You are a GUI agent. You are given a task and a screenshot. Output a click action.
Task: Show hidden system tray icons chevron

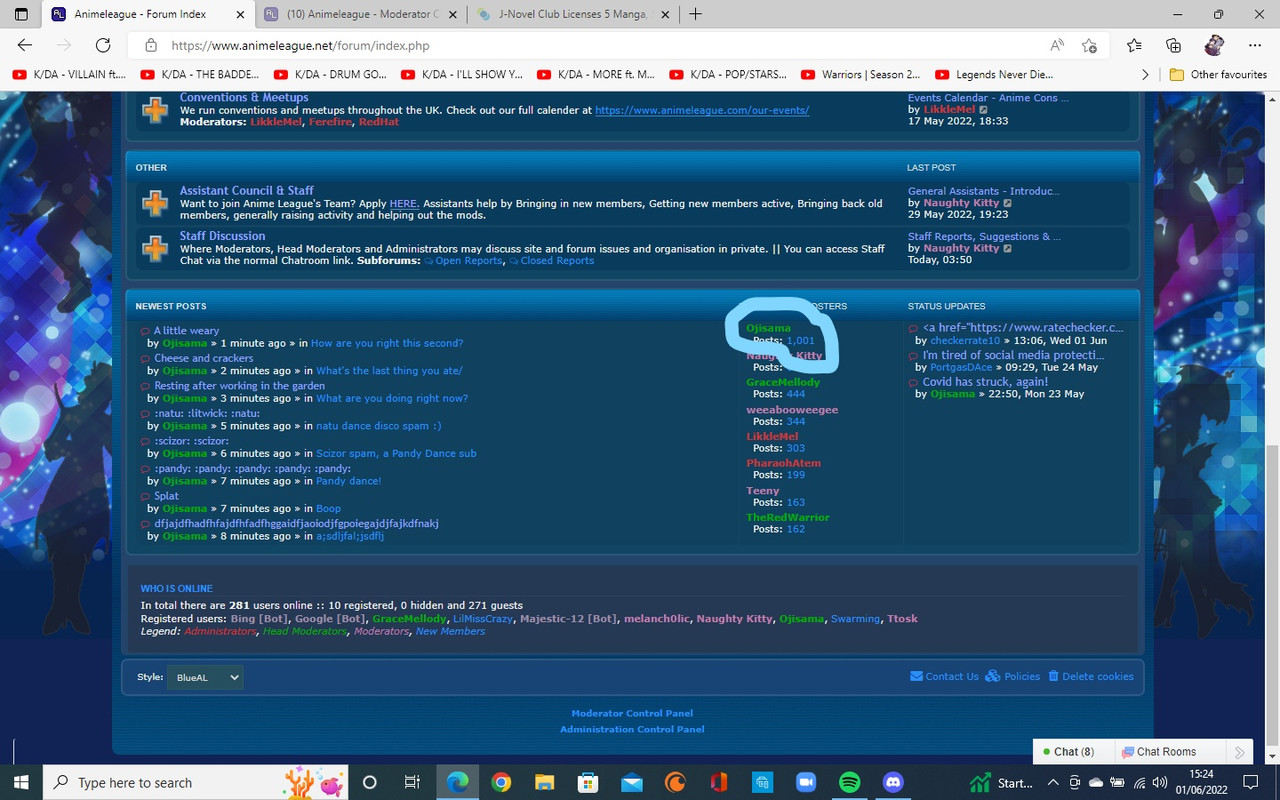(x=1053, y=782)
